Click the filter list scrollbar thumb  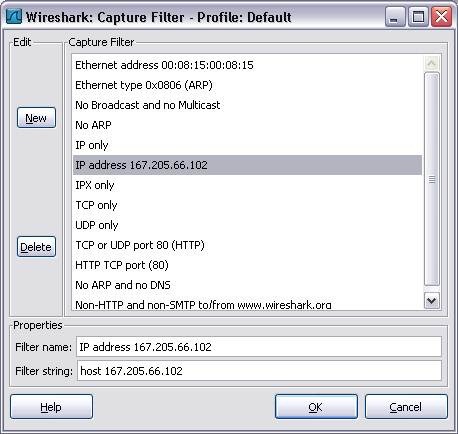pos(432,179)
